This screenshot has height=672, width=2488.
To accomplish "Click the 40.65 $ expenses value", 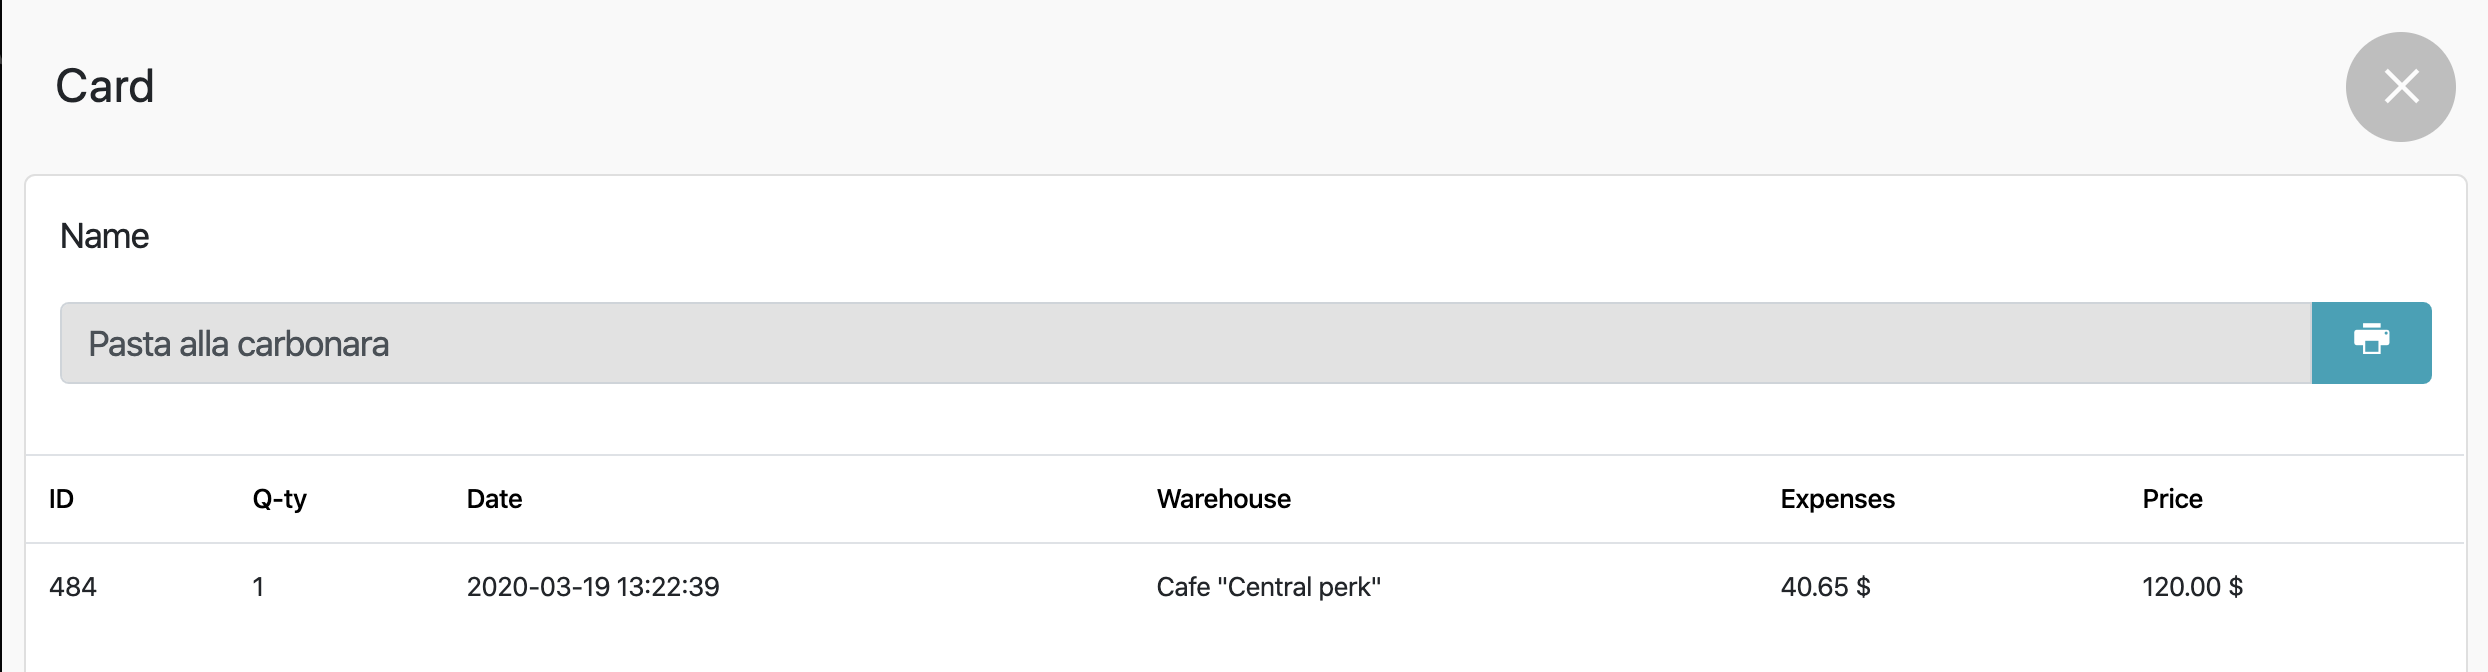I will coord(1825,587).
